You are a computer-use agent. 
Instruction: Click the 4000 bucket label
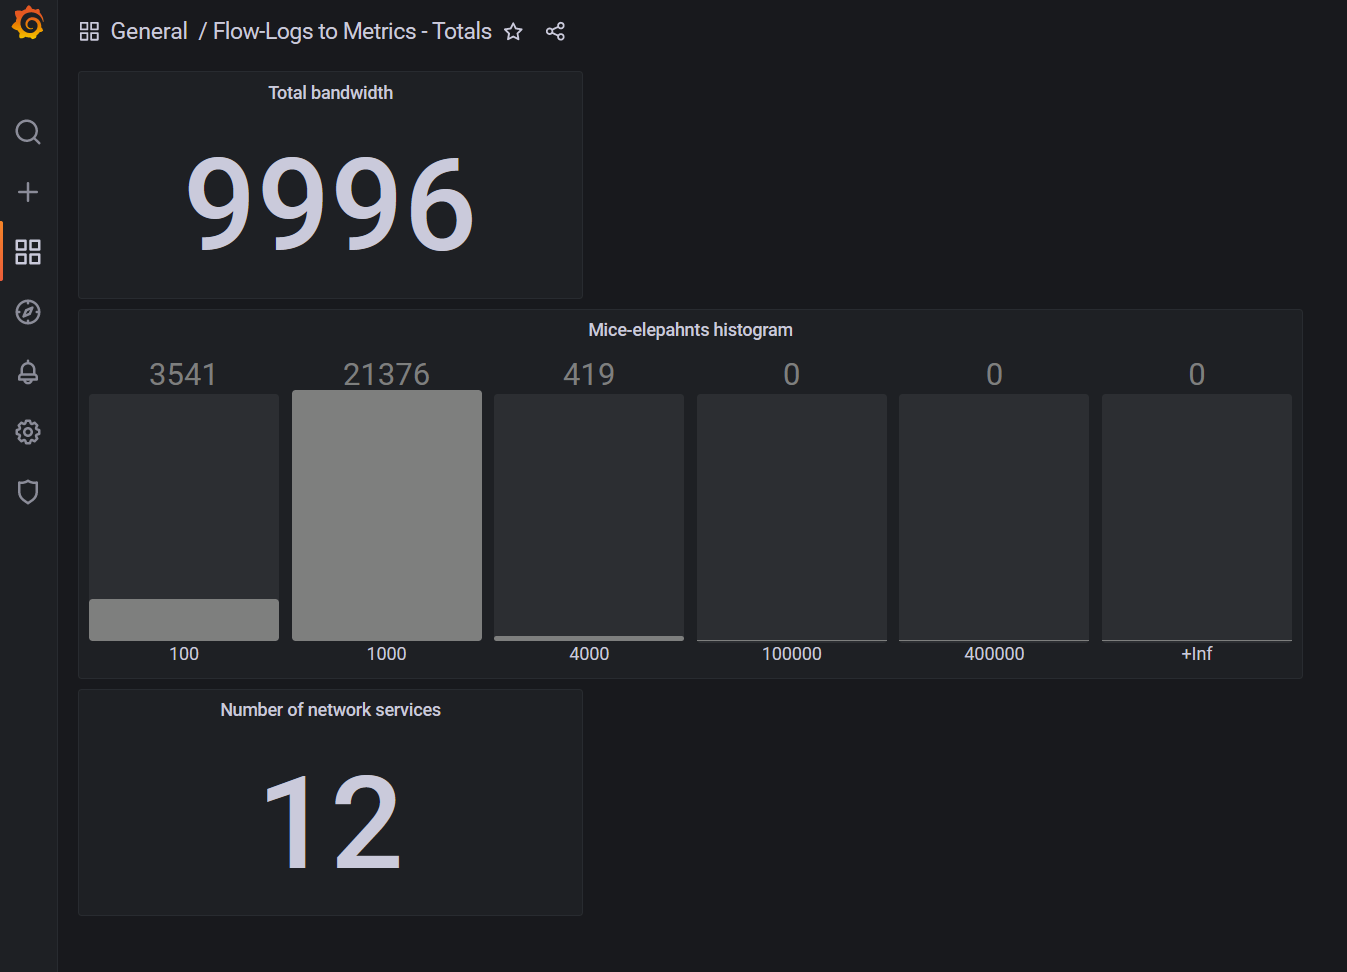coord(589,654)
